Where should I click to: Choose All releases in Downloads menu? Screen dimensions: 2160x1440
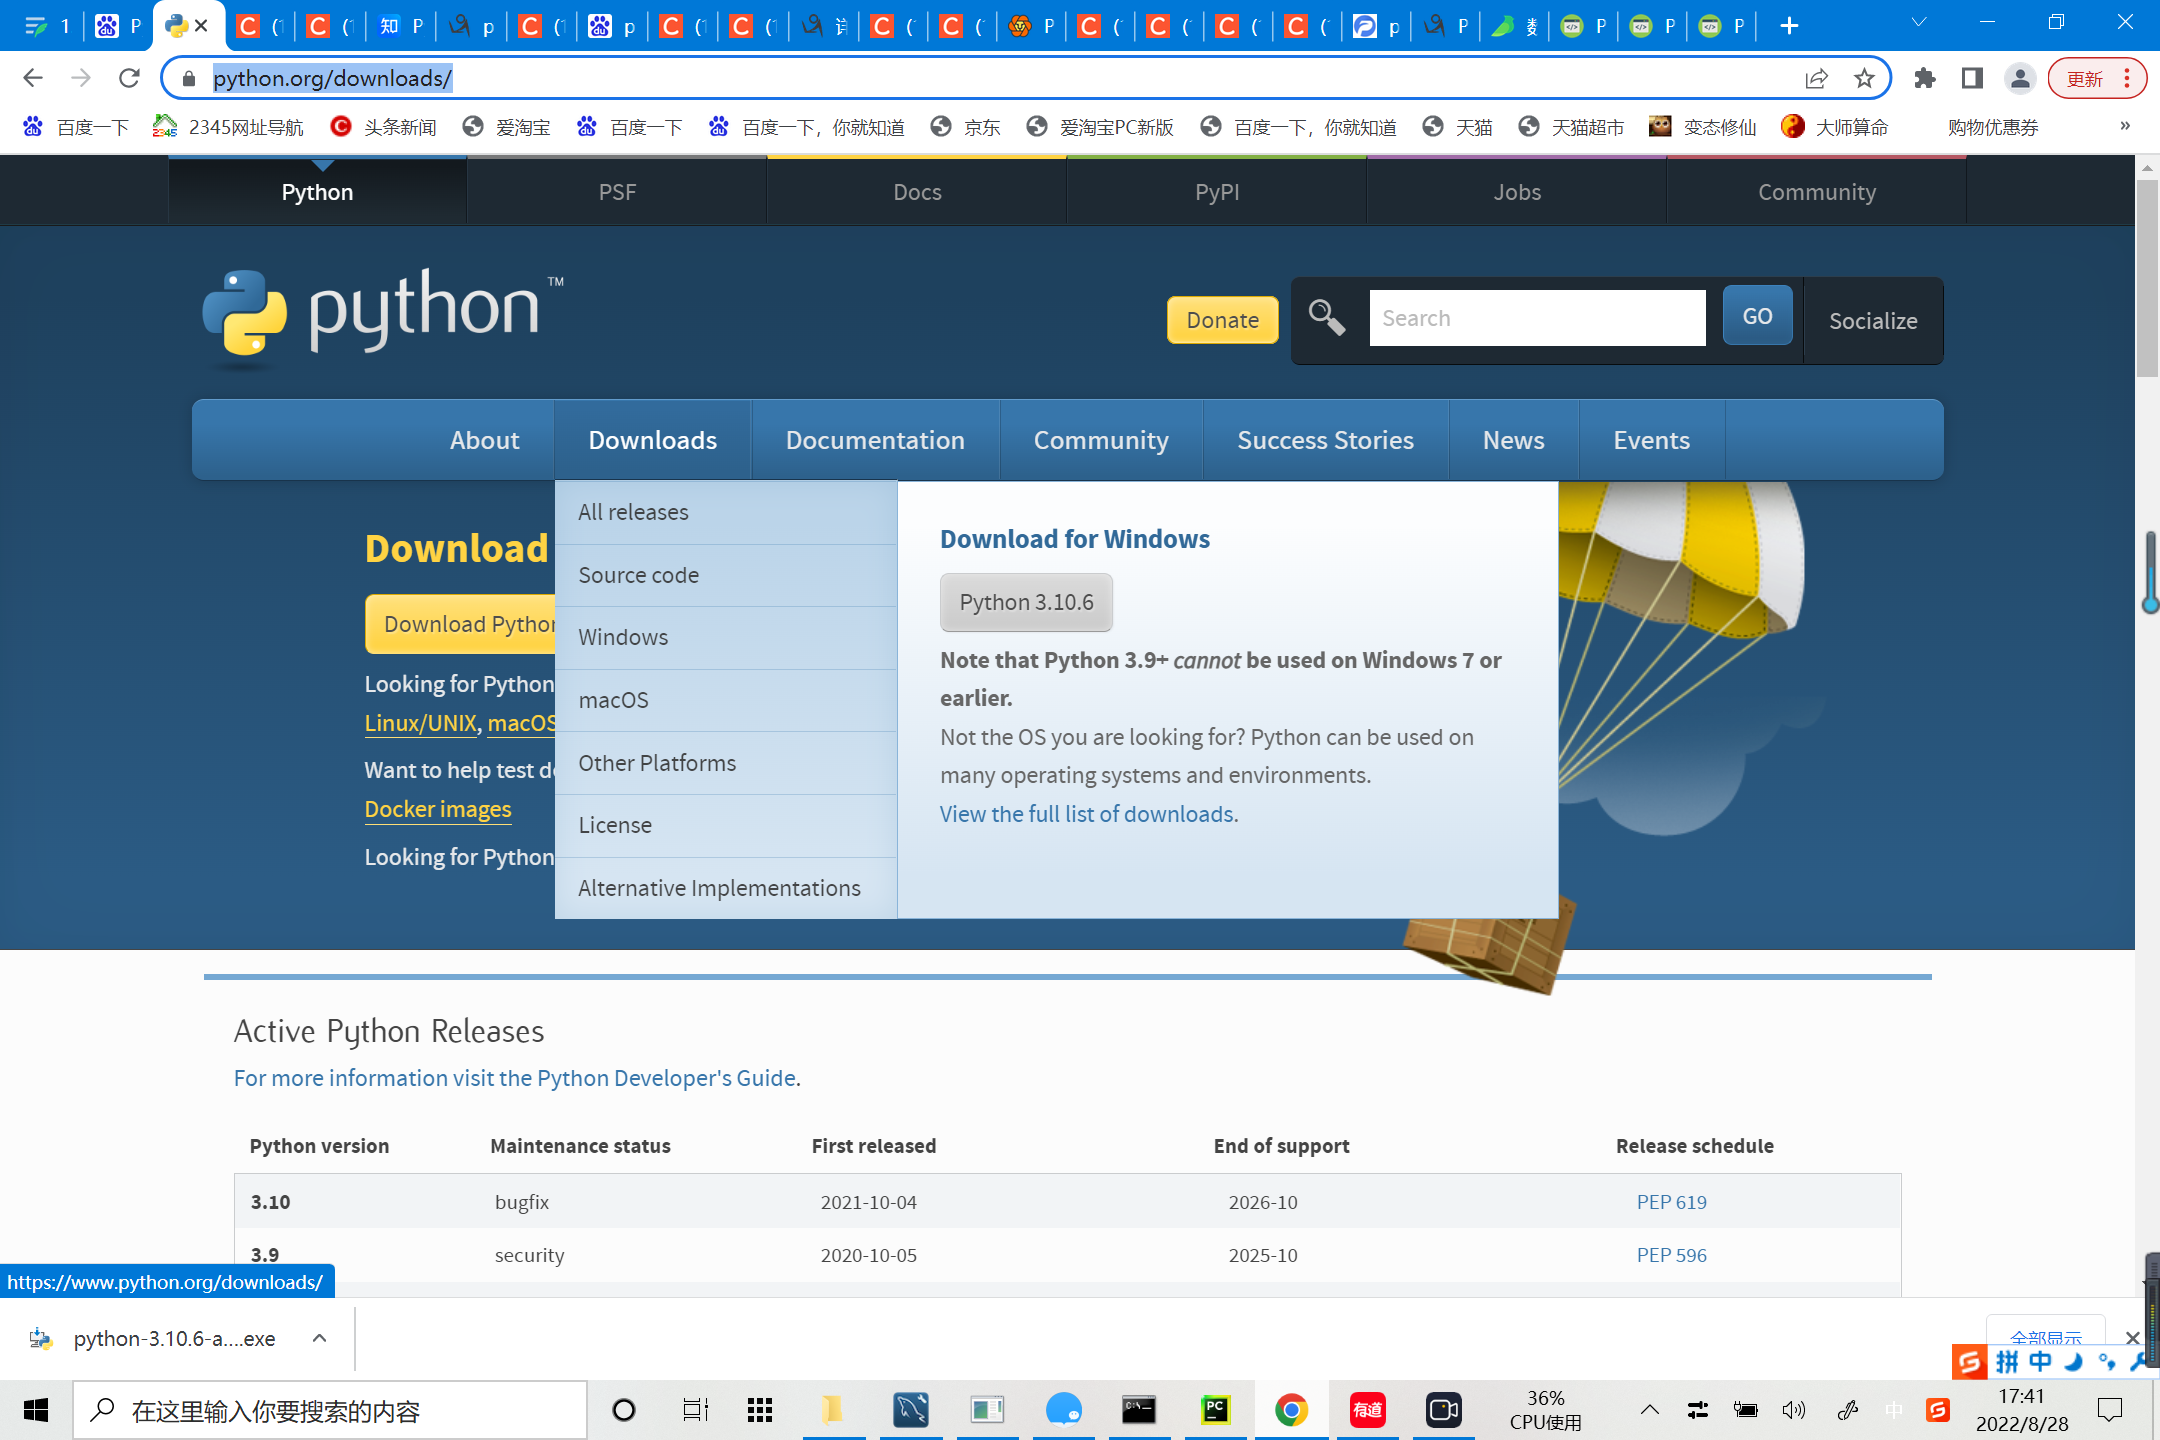pos(726,512)
